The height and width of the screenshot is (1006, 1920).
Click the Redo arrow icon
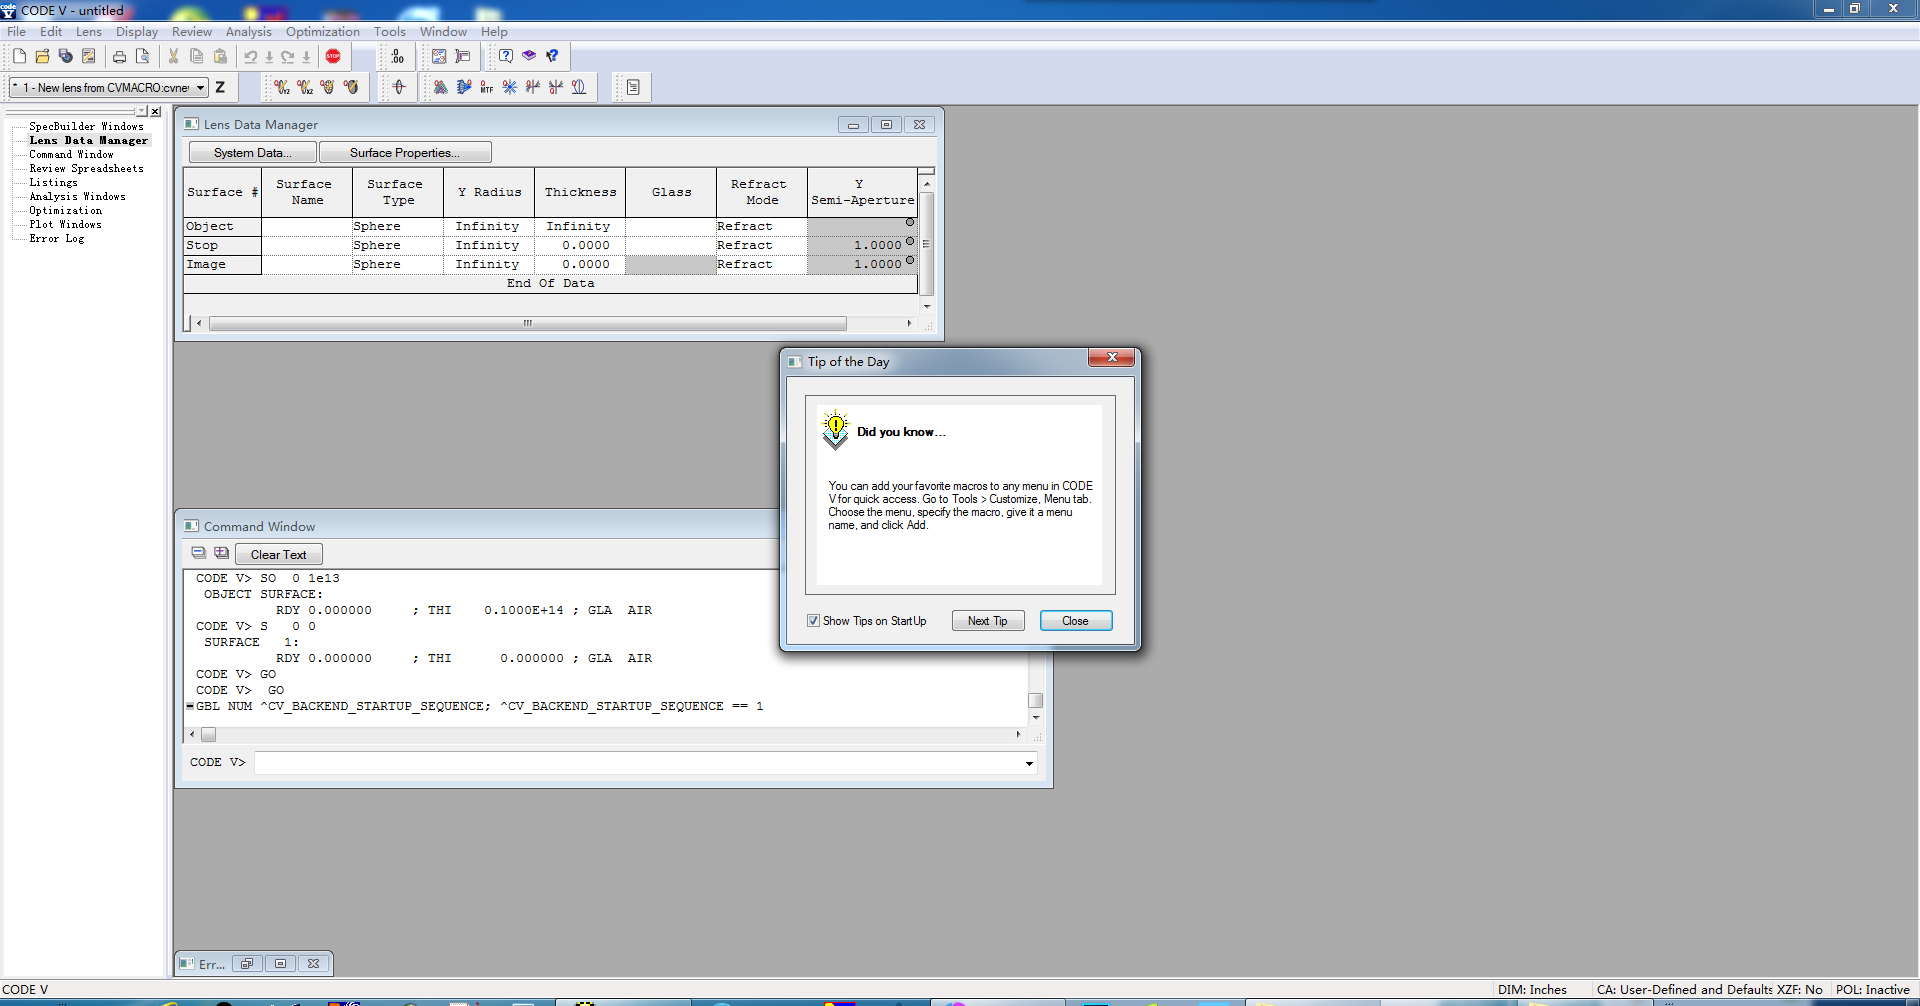[288, 56]
